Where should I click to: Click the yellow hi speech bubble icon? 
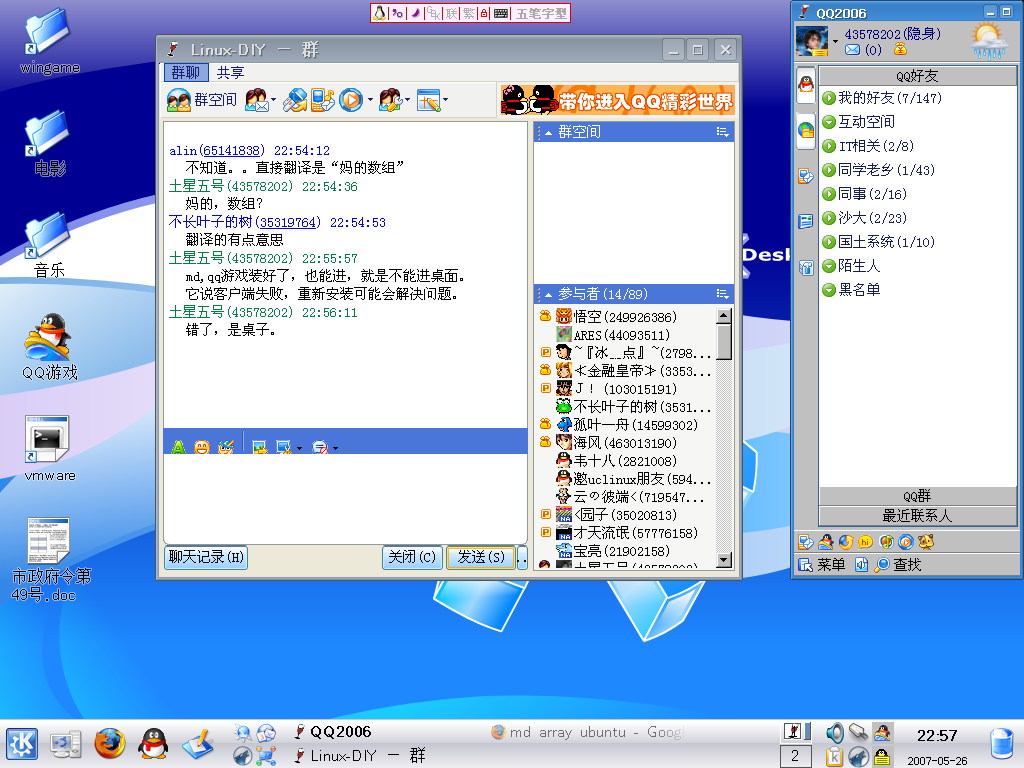pos(865,542)
